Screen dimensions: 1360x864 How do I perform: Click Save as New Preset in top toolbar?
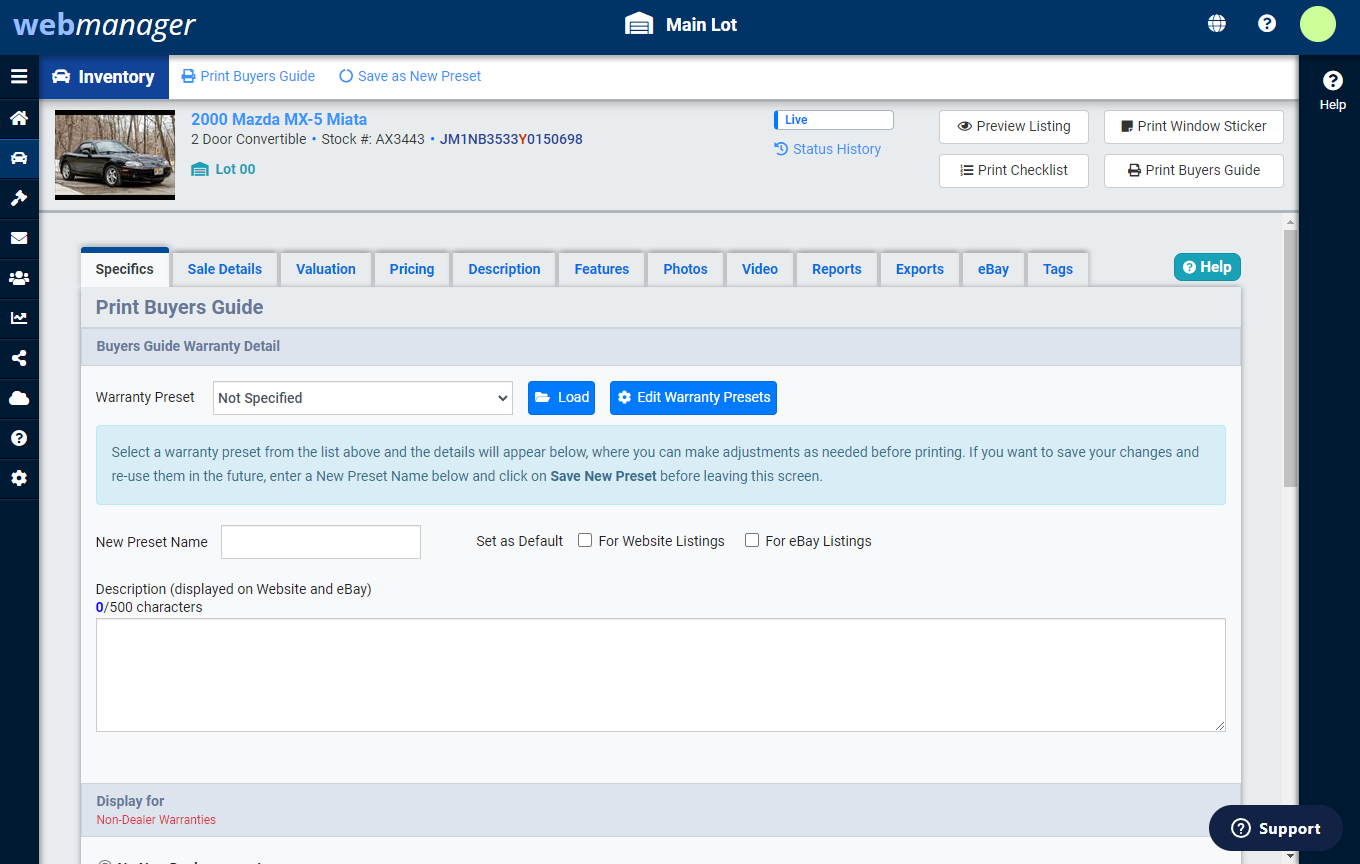pos(410,76)
